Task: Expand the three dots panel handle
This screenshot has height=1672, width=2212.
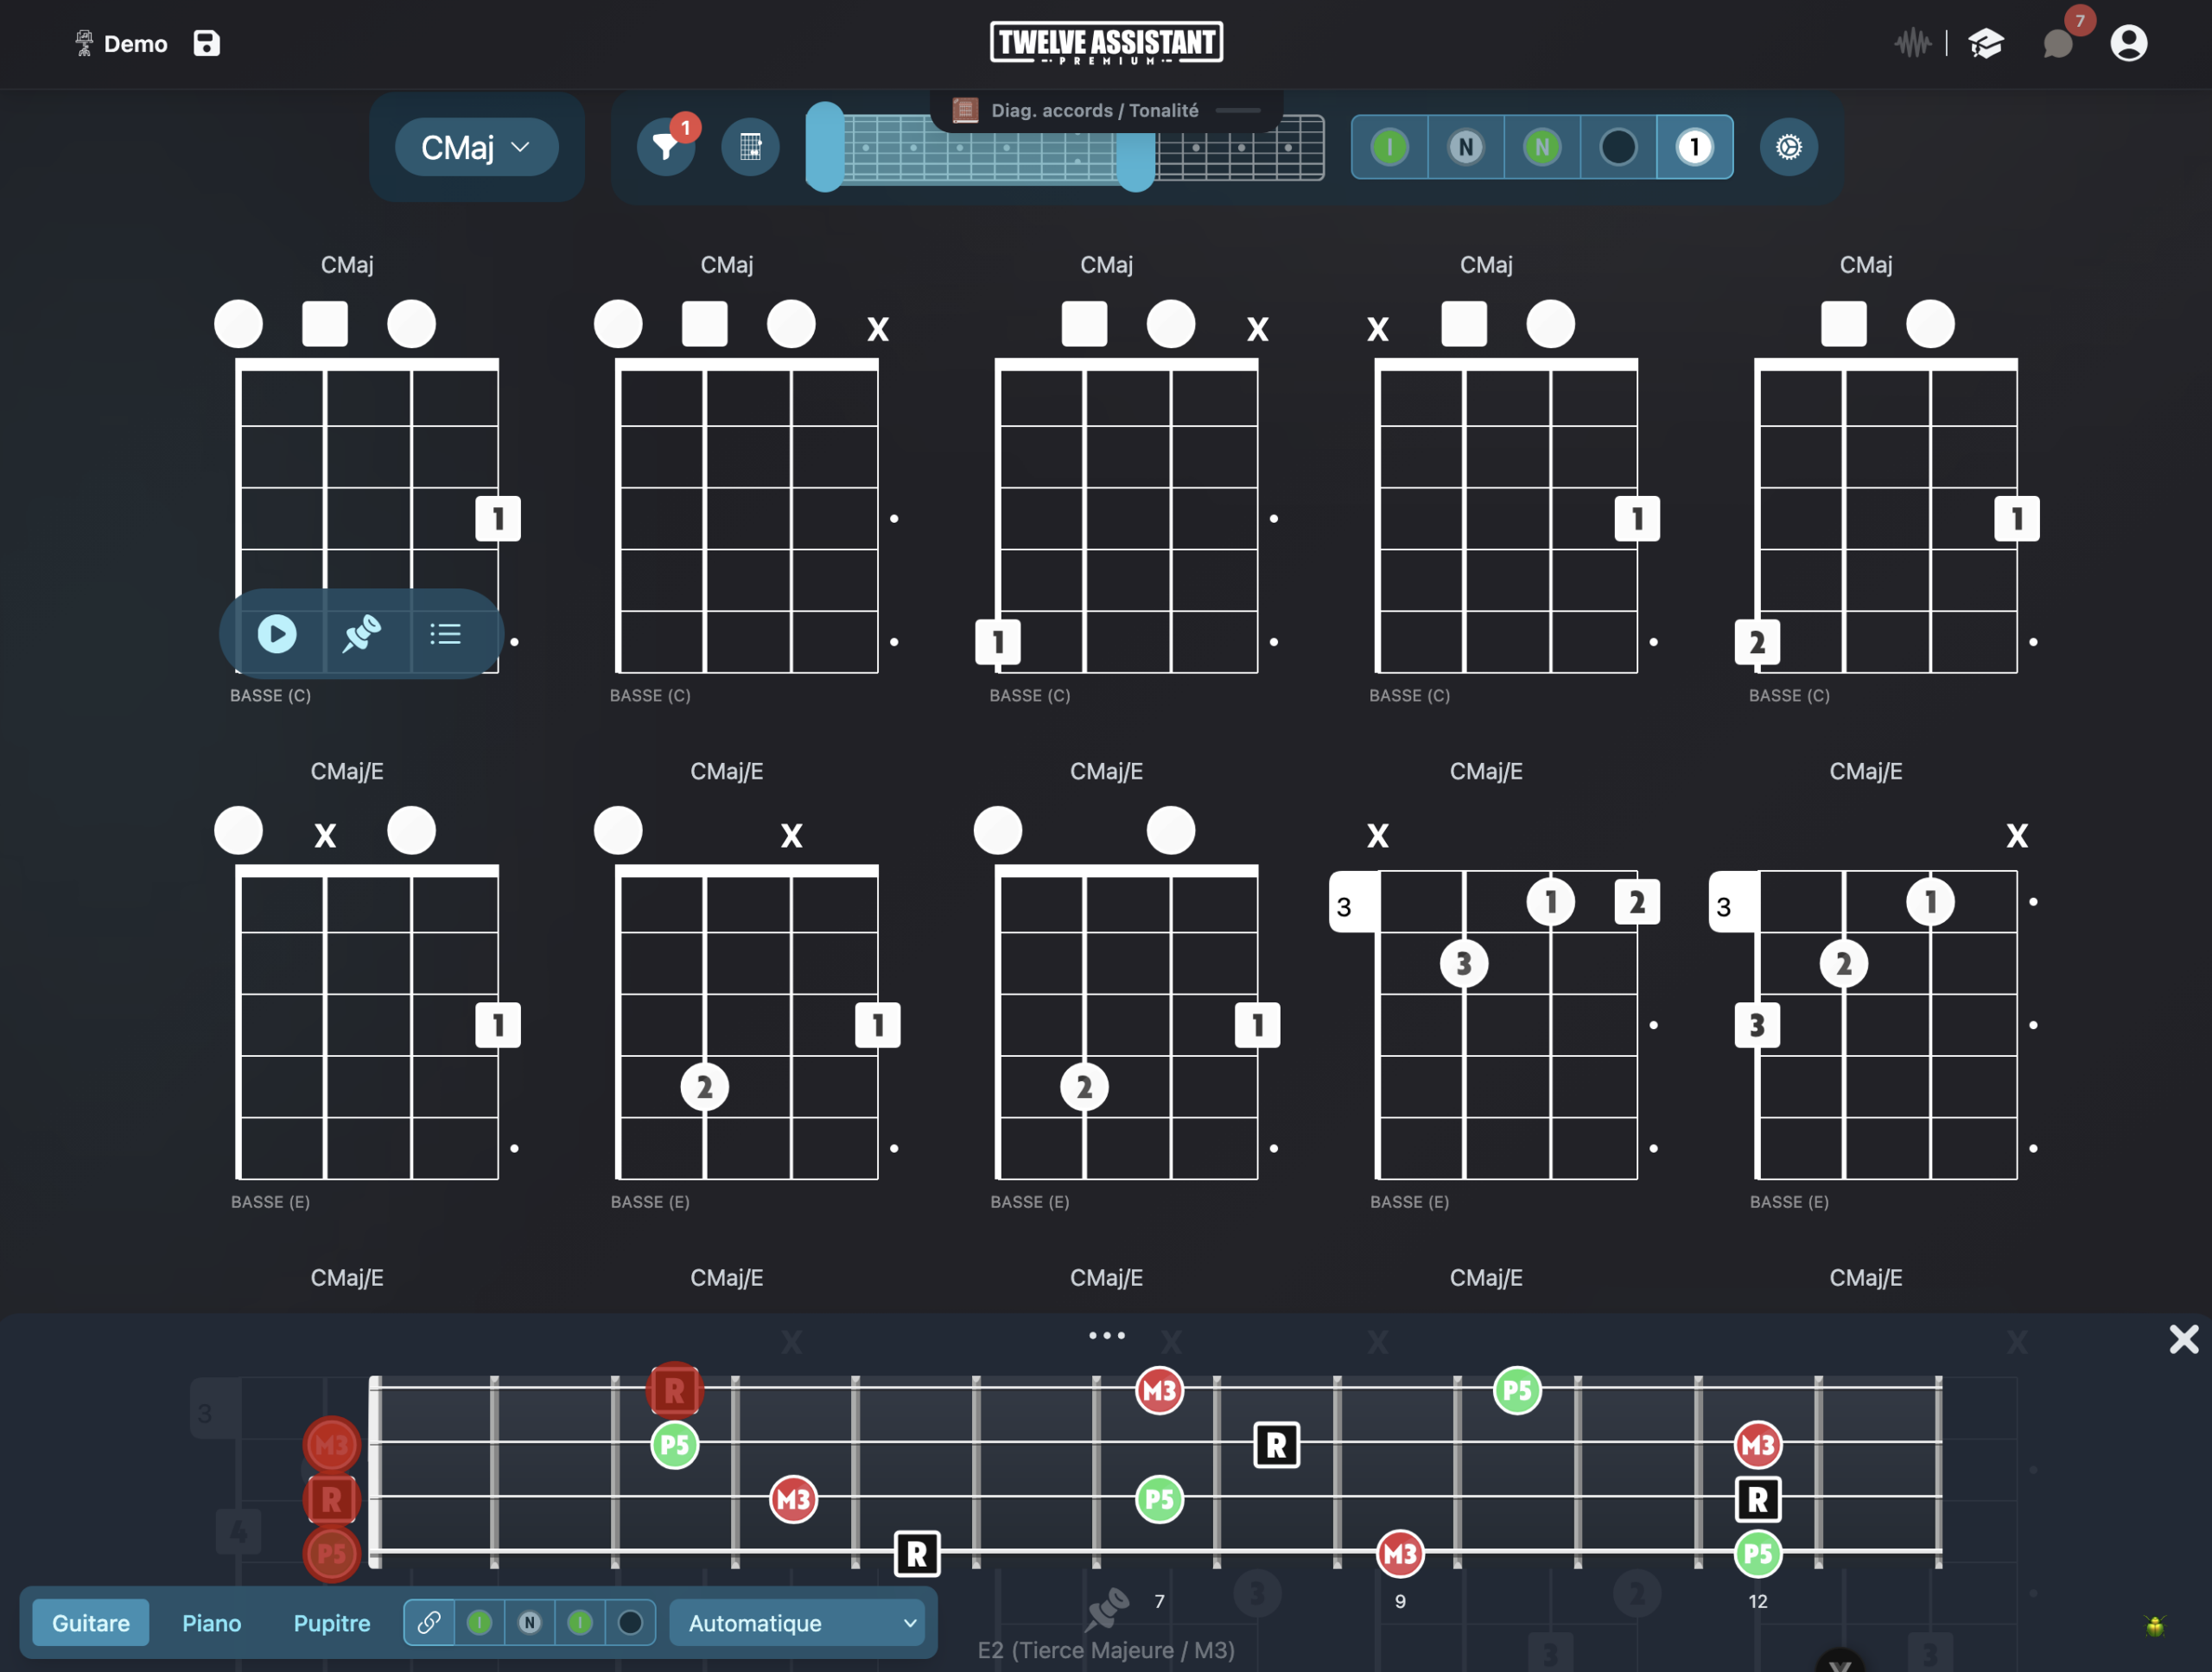Action: 1106,1335
